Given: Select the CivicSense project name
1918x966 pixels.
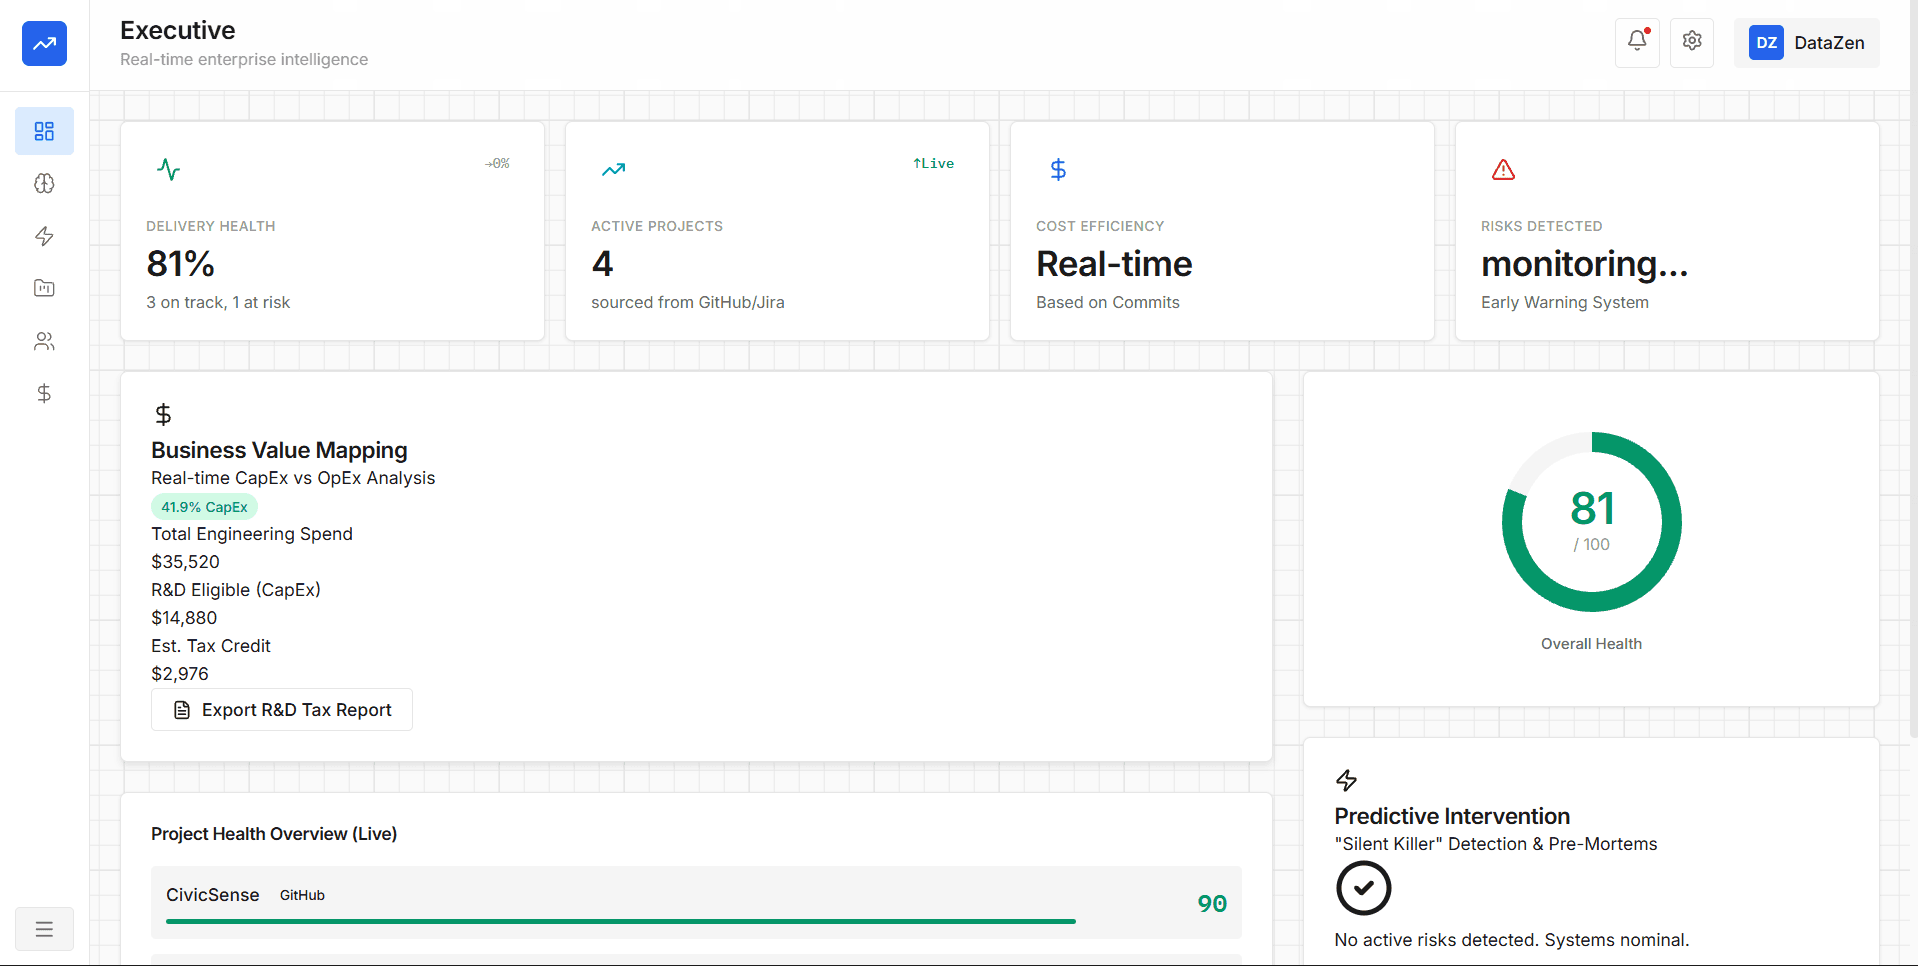Looking at the screenshot, I should point(213,895).
